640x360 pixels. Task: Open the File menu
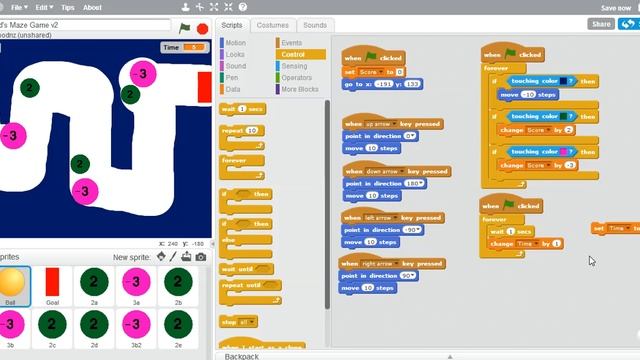[x=19, y=7]
